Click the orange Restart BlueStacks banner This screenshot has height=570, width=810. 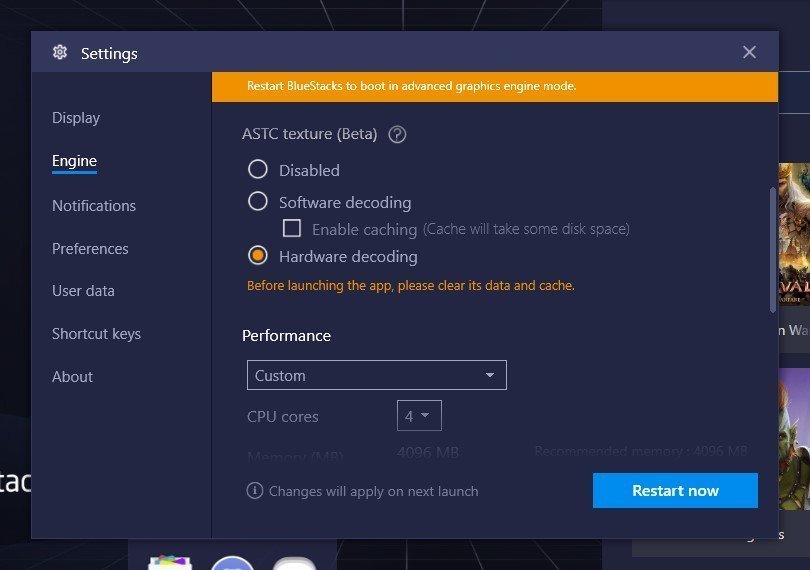point(495,86)
